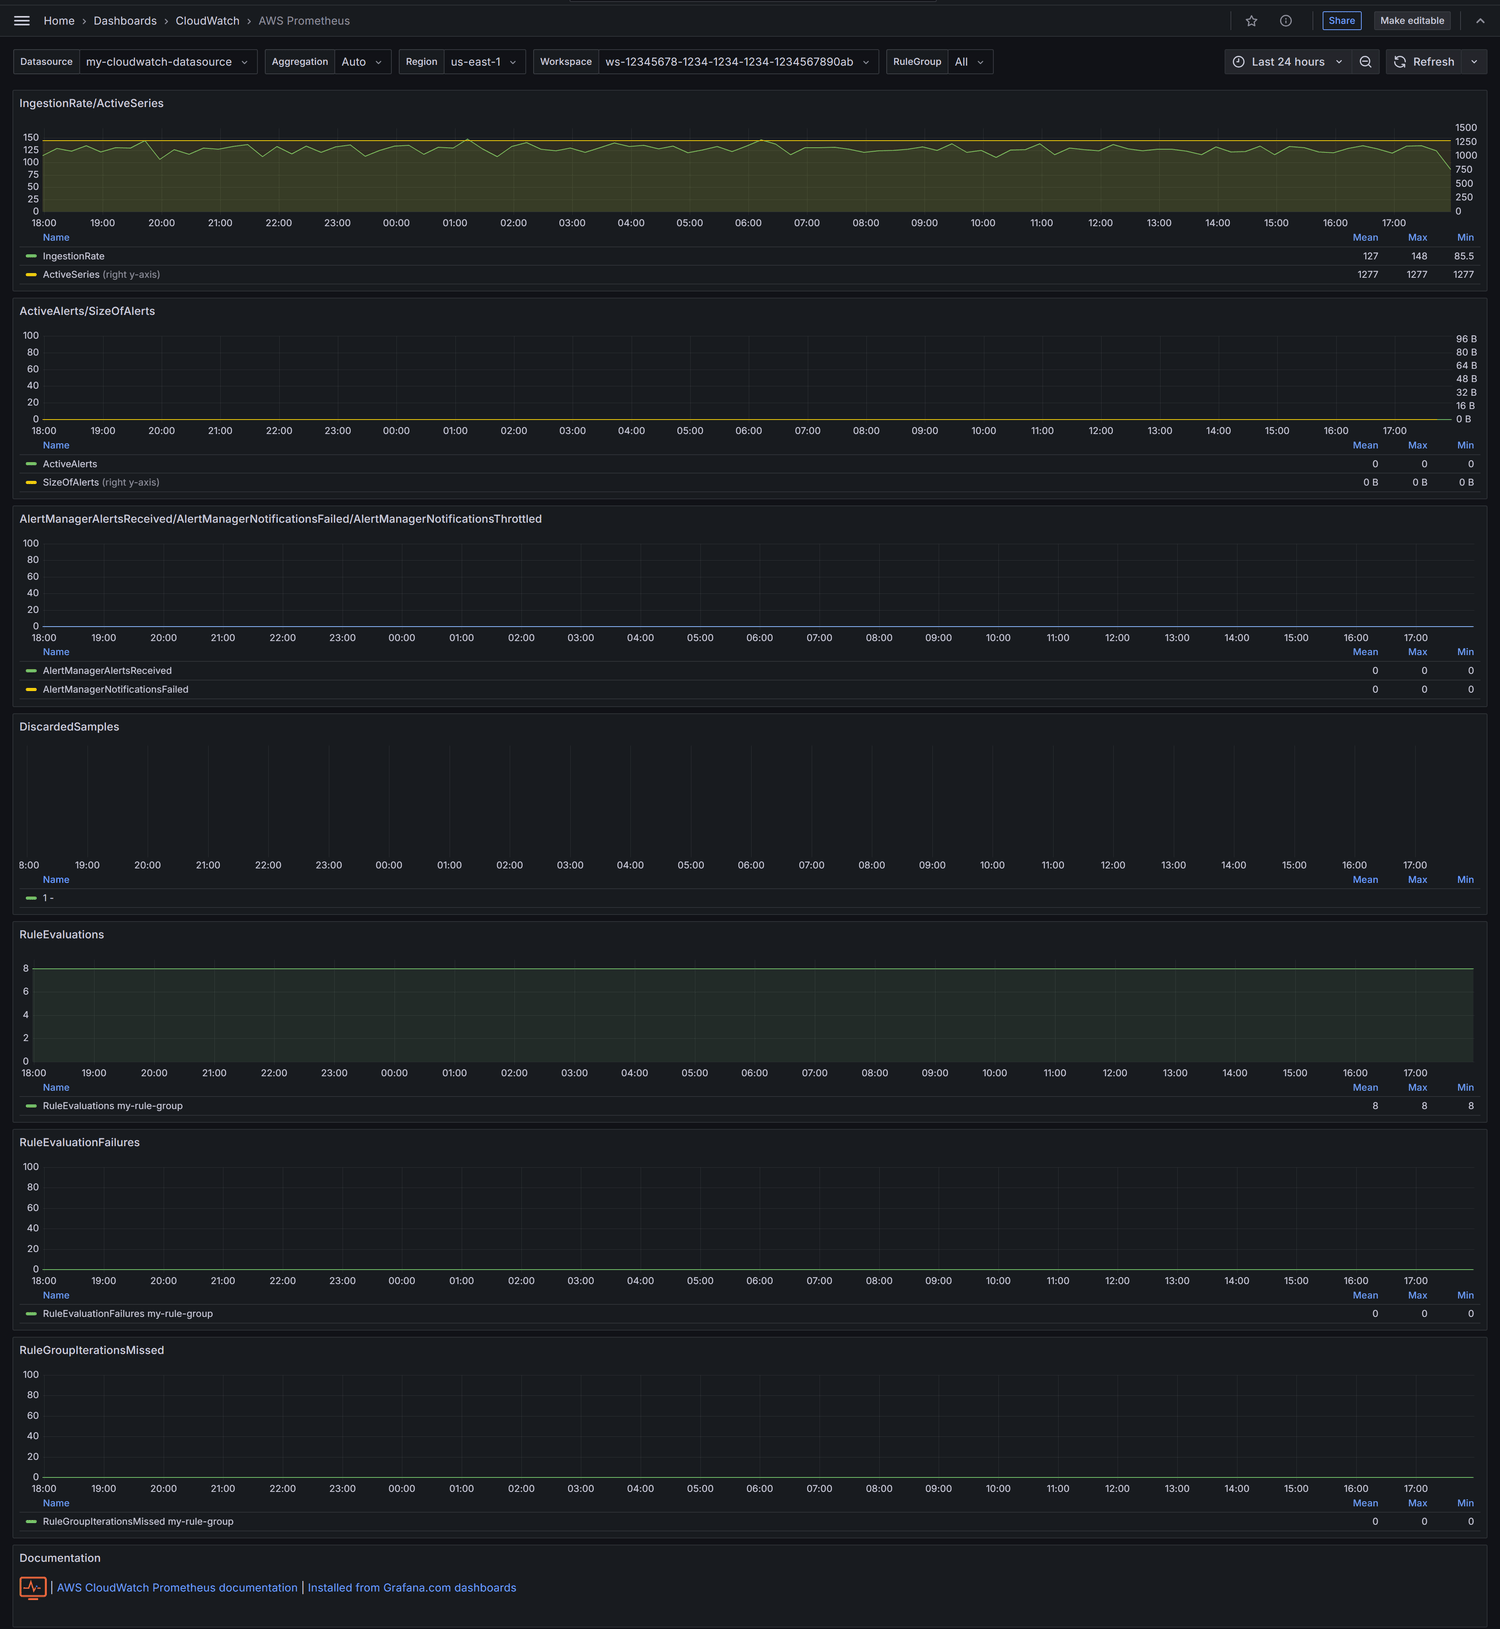Click AWS Prometheus breadcrumb title
The width and height of the screenshot is (1500, 1629).
(x=304, y=21)
